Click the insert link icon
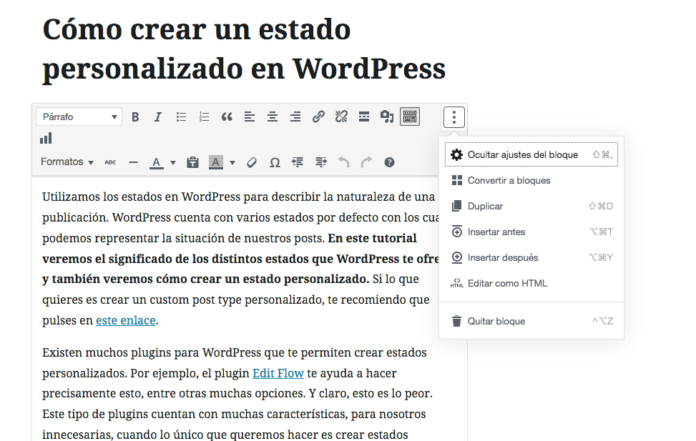696x441 pixels. pos(318,117)
